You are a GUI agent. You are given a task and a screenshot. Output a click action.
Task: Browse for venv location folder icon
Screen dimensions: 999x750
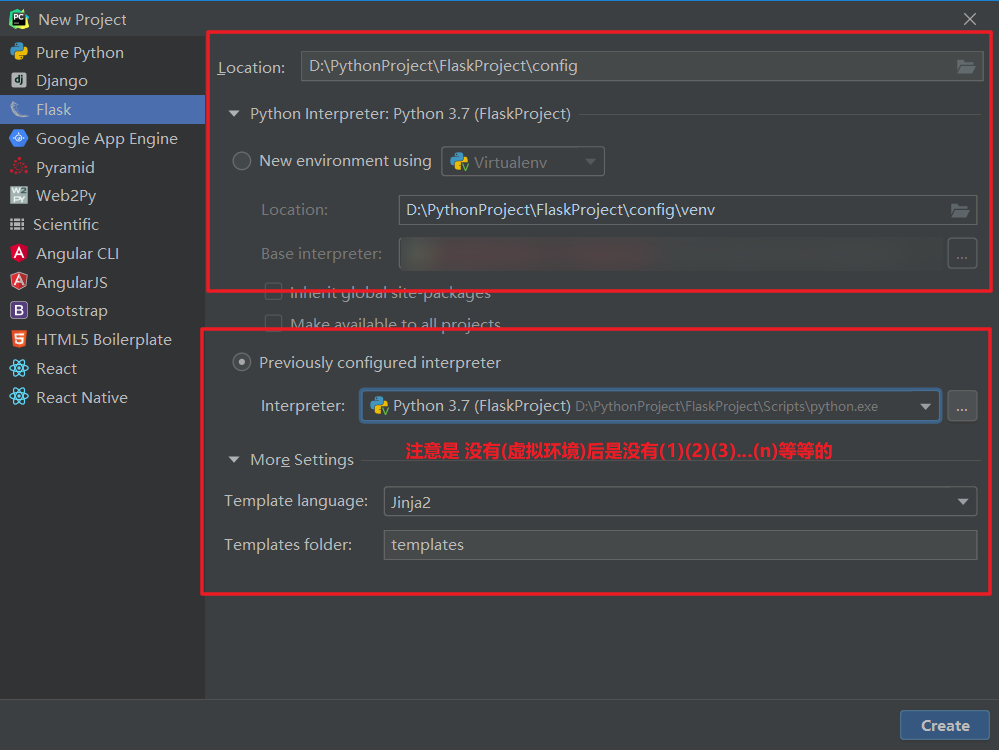pyautogui.click(x=960, y=210)
